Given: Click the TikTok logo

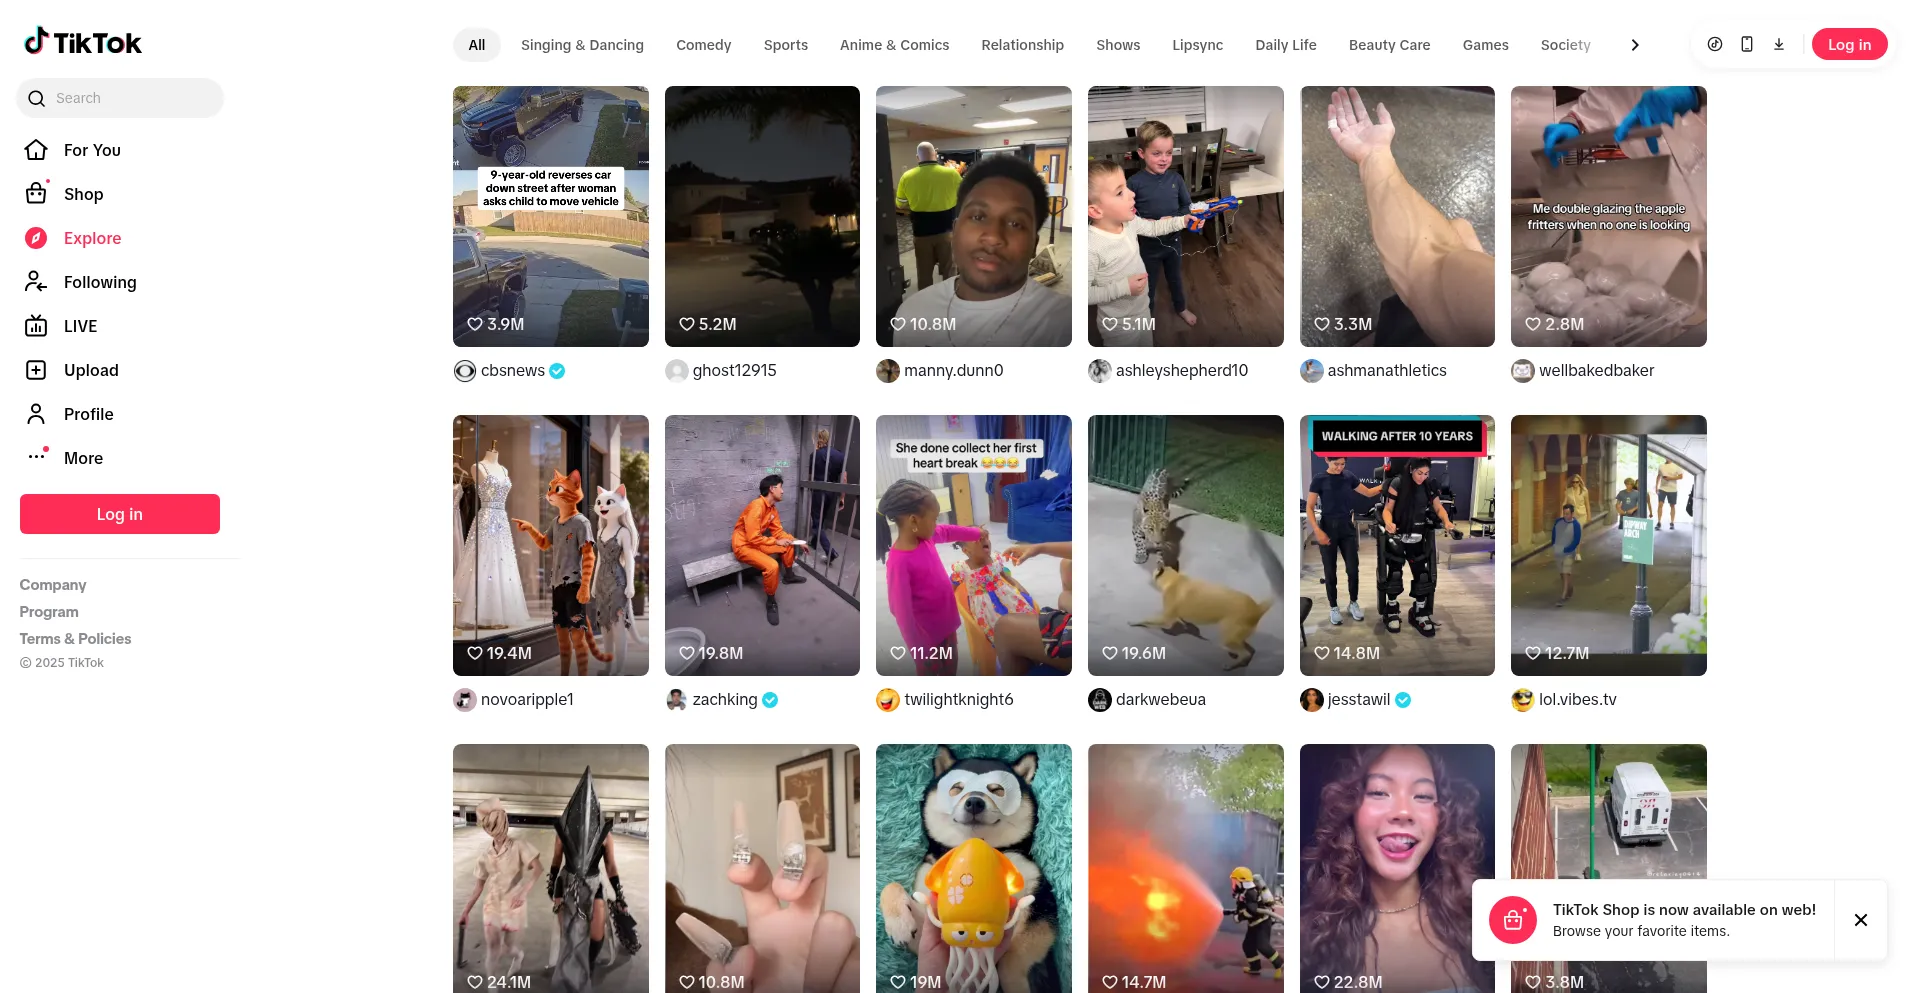Looking at the screenshot, I should pyautogui.click(x=83, y=42).
